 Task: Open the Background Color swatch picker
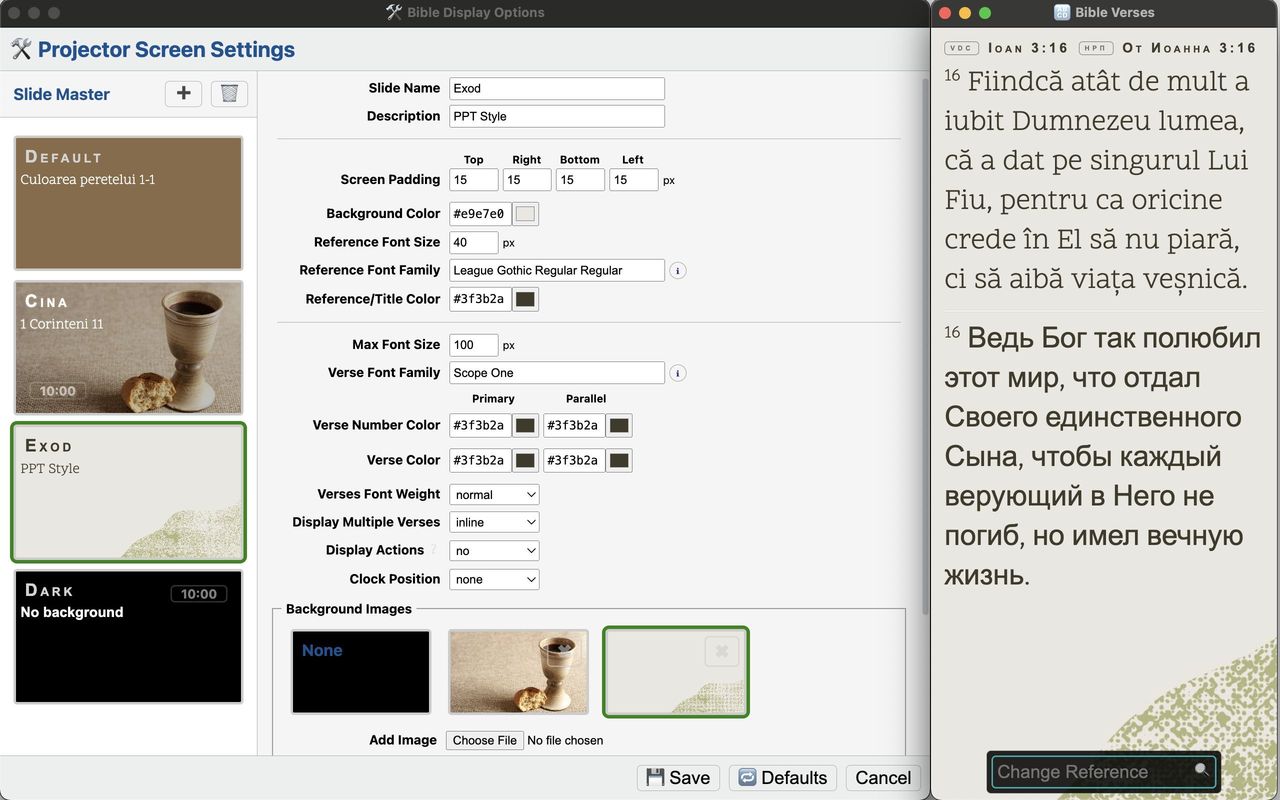525,214
